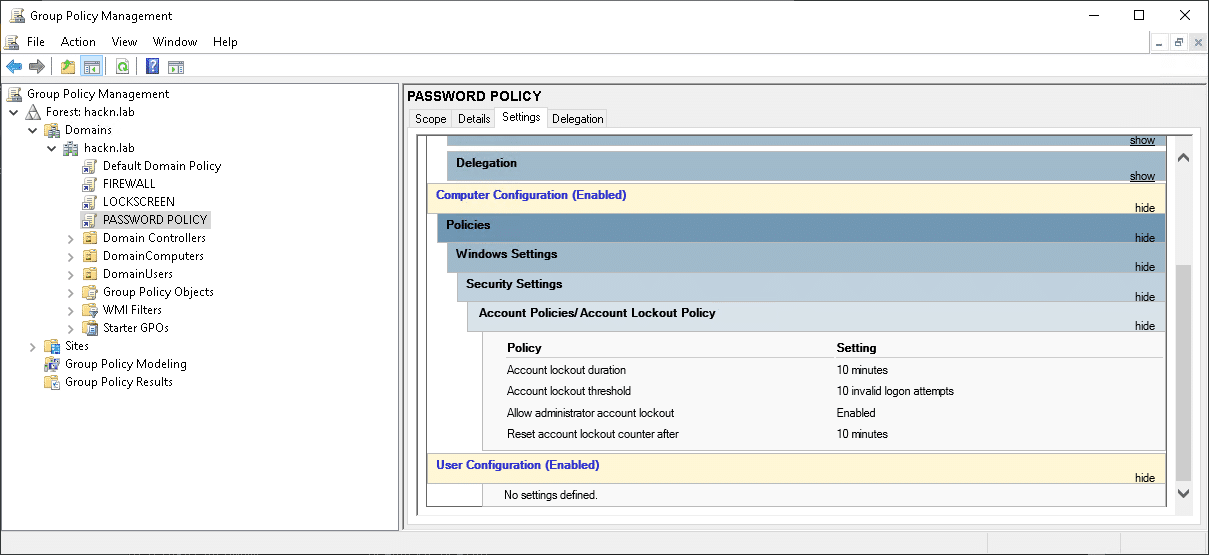Image resolution: width=1209 pixels, height=555 pixels.
Task: Expand the Group Policy Objects node arrow
Action: click(71, 292)
